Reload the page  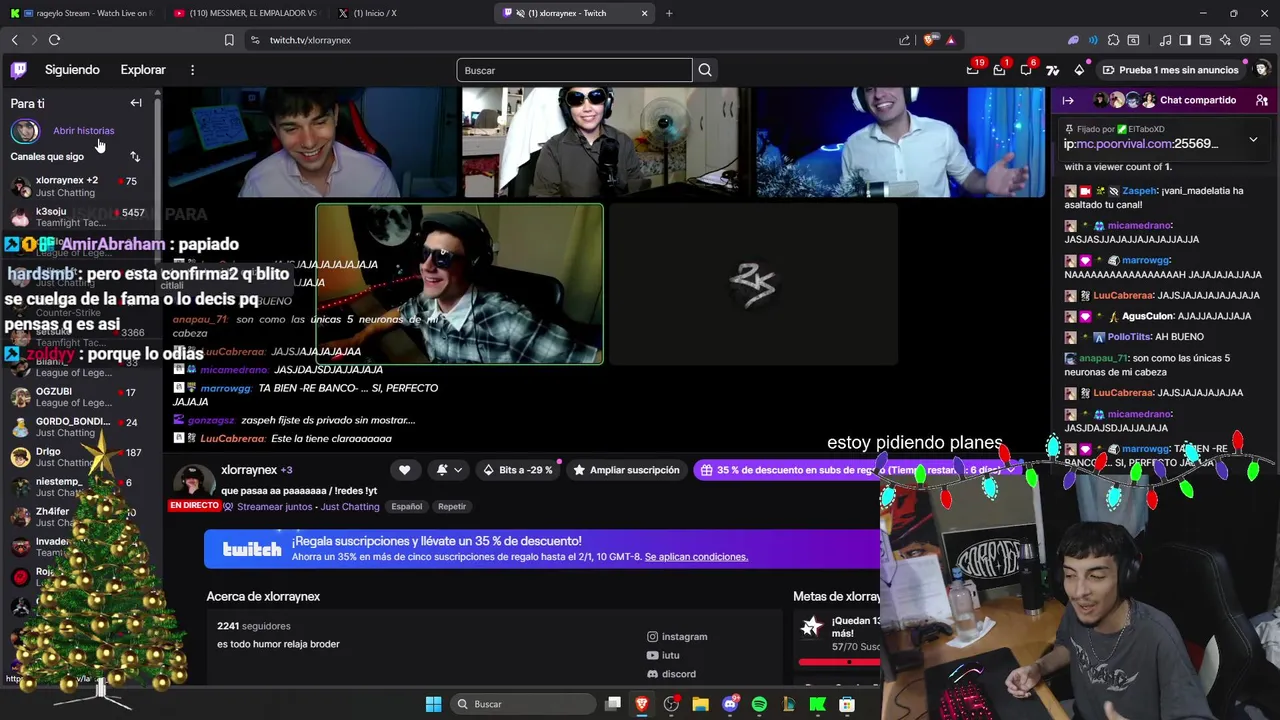(x=54, y=40)
